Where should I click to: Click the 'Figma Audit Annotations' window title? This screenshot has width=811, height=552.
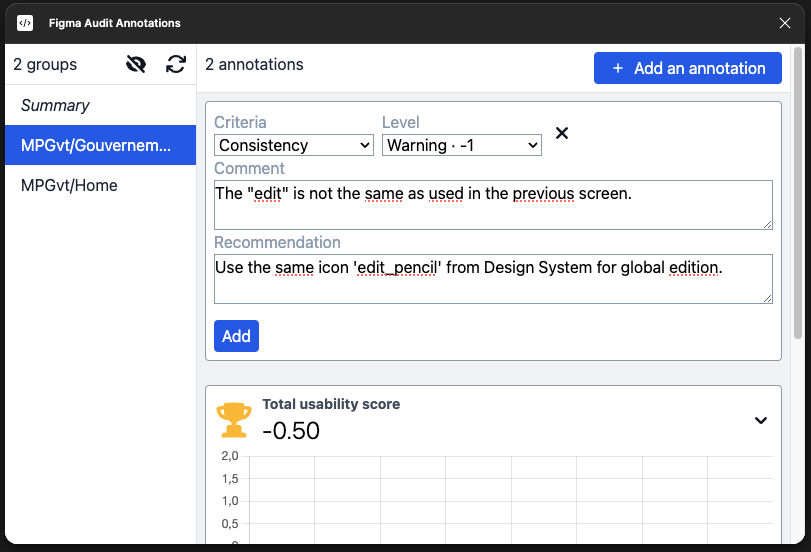point(114,23)
